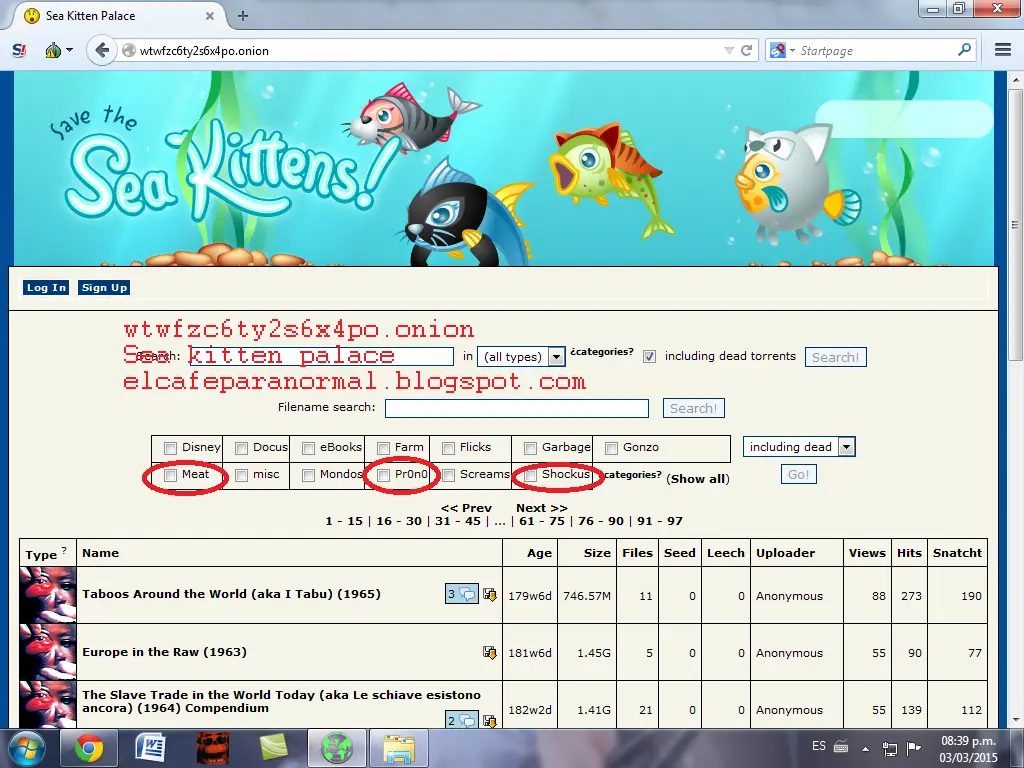Click the Go! button
The height and width of the screenshot is (768, 1024).
(799, 474)
